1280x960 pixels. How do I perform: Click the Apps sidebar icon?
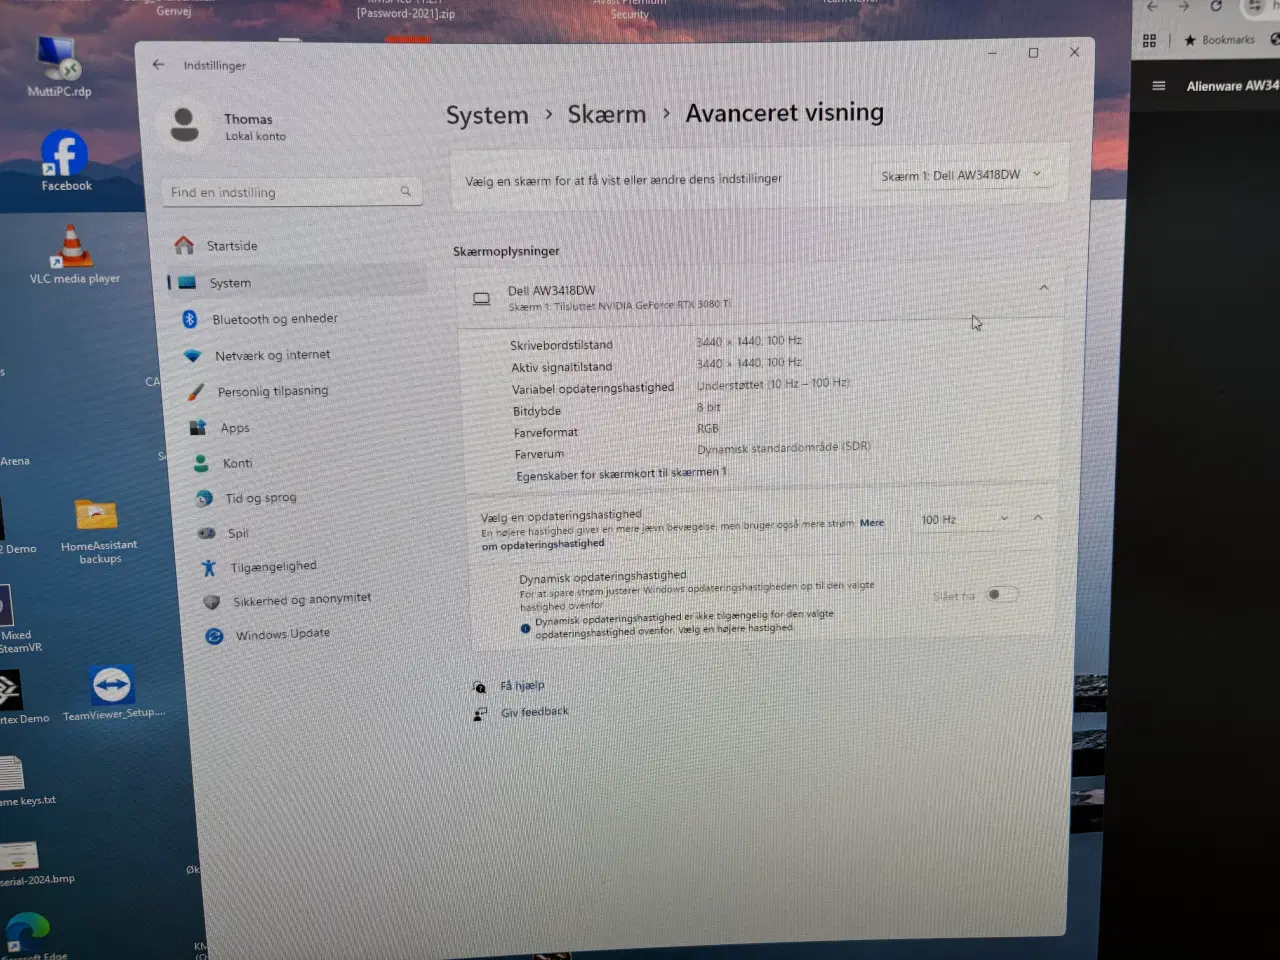click(198, 428)
